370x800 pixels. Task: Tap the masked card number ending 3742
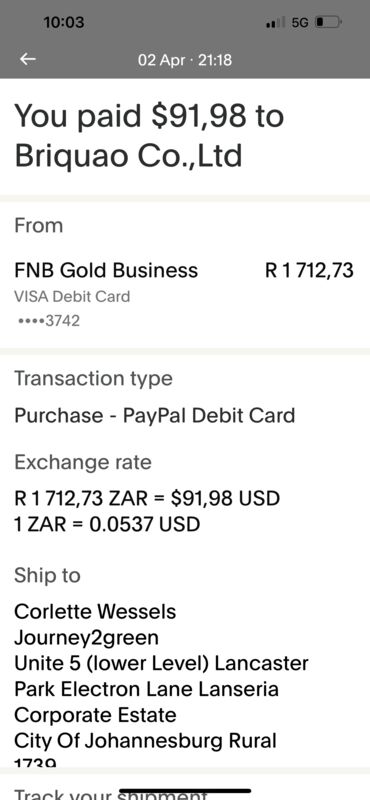(49, 321)
